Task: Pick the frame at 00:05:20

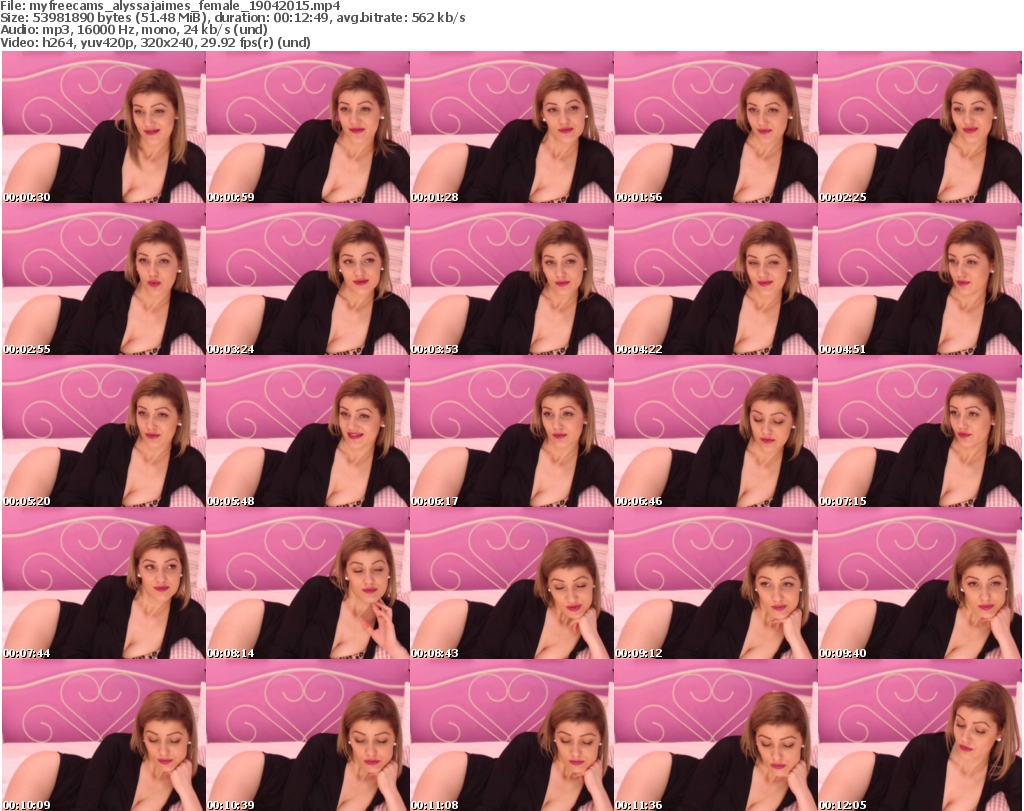Action: [x=104, y=432]
